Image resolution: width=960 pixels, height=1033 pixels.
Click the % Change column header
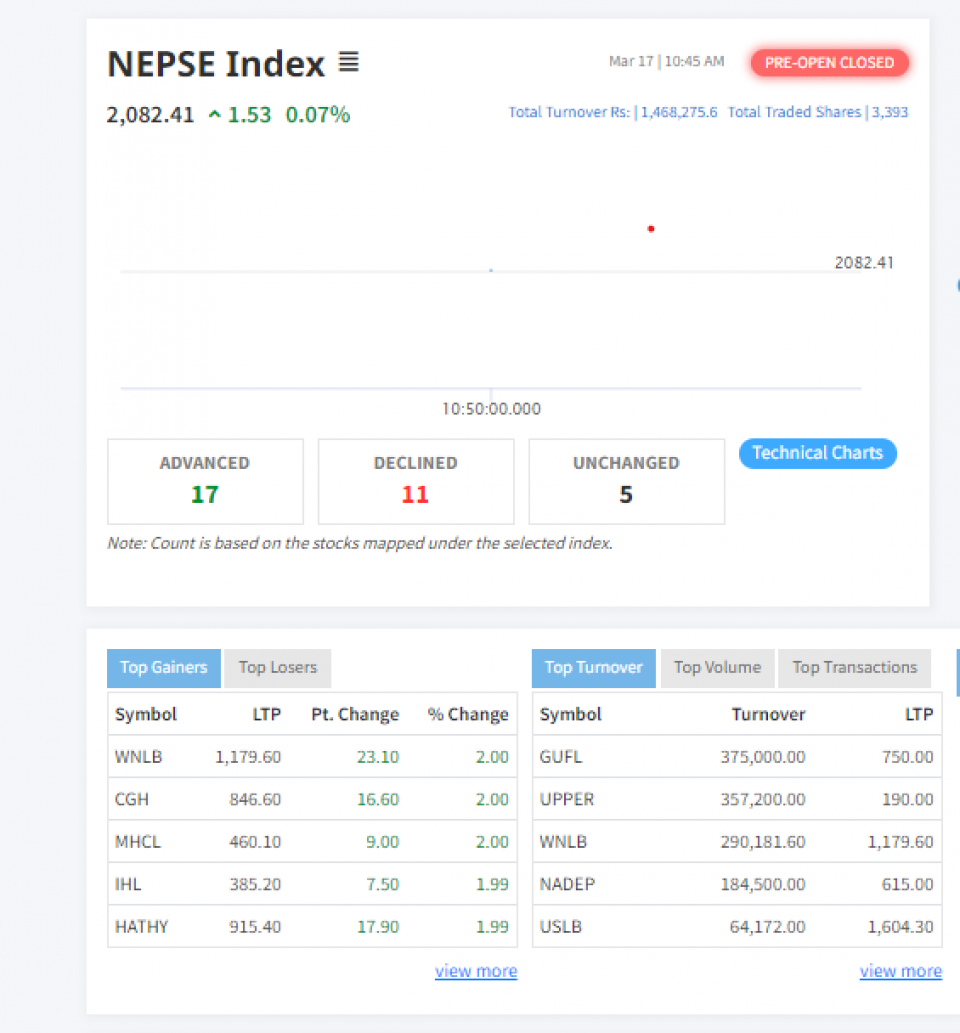[468, 714]
